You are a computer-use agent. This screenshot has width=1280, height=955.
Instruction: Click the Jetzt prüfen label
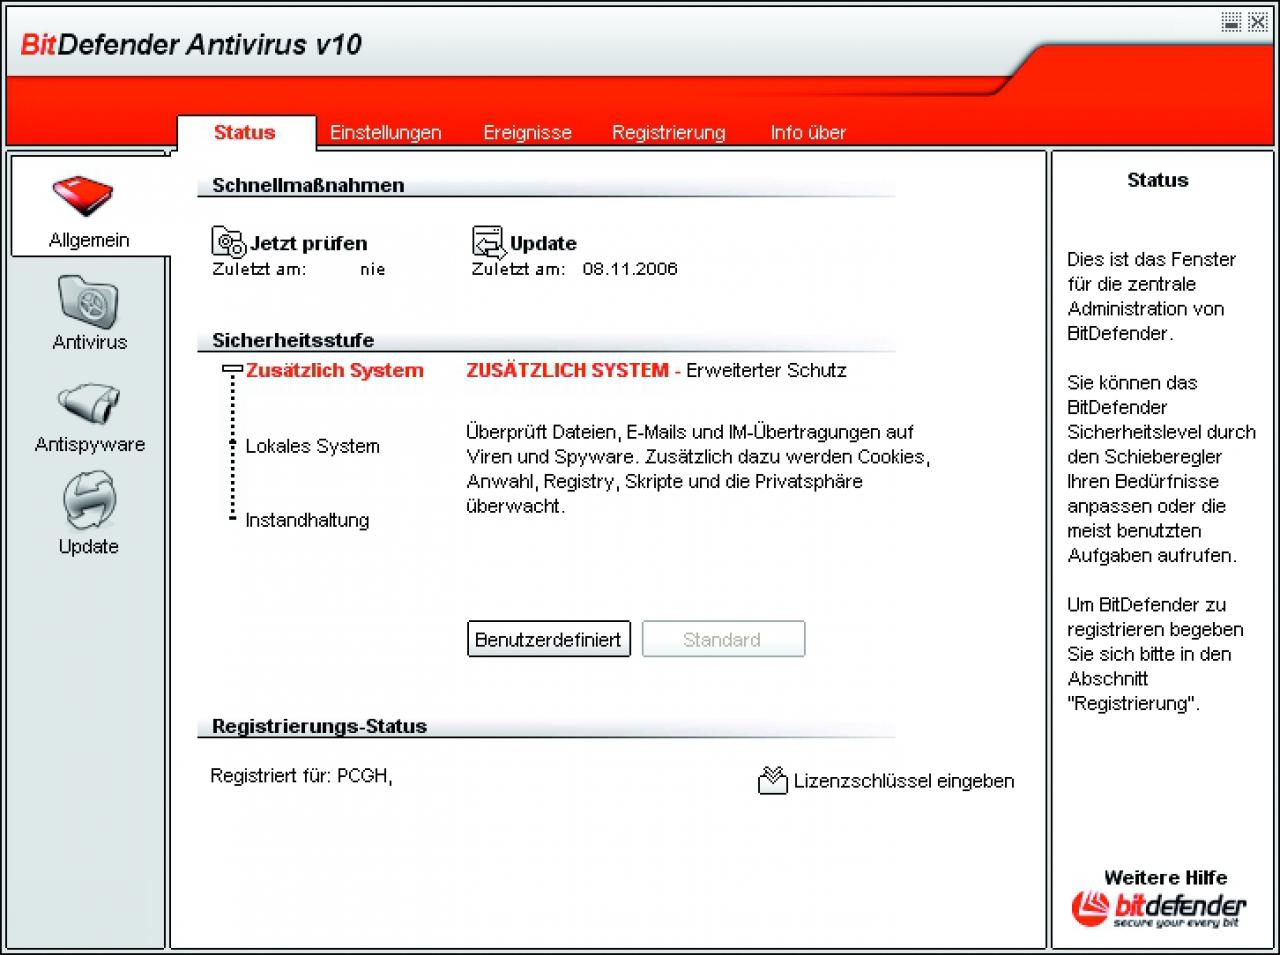click(x=308, y=243)
